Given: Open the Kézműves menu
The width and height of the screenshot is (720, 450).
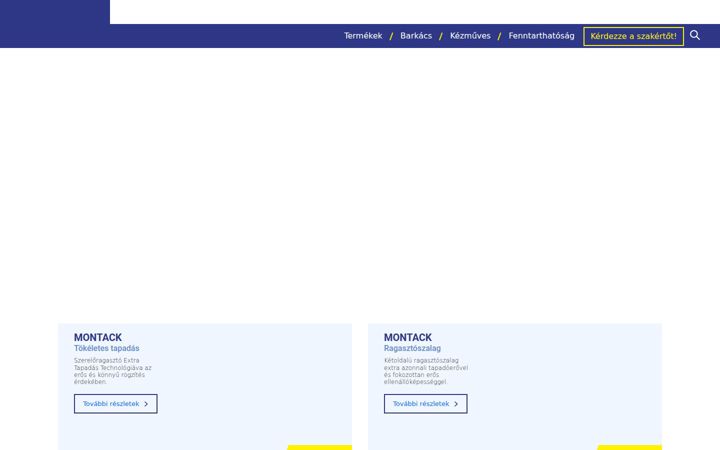Looking at the screenshot, I should [470, 36].
